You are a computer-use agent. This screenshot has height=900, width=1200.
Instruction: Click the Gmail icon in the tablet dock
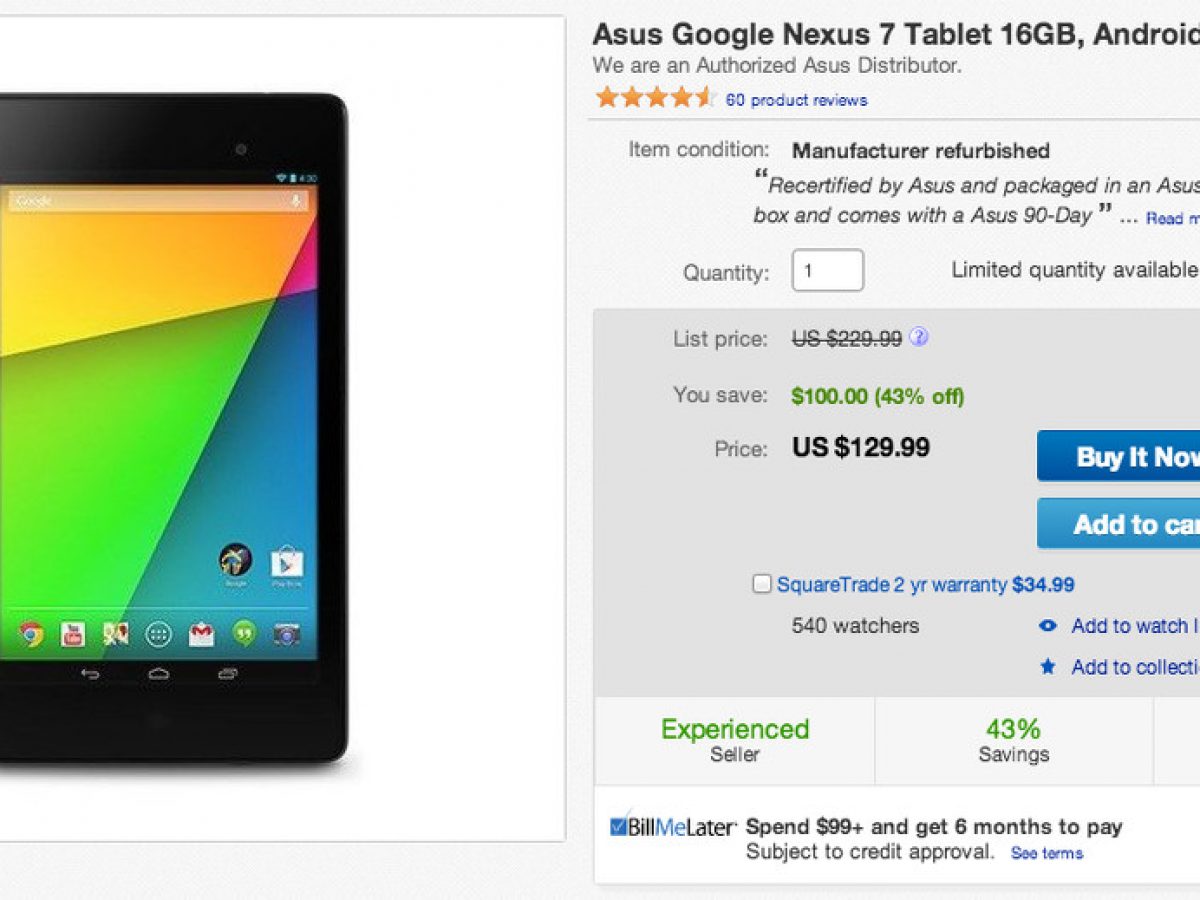[202, 633]
